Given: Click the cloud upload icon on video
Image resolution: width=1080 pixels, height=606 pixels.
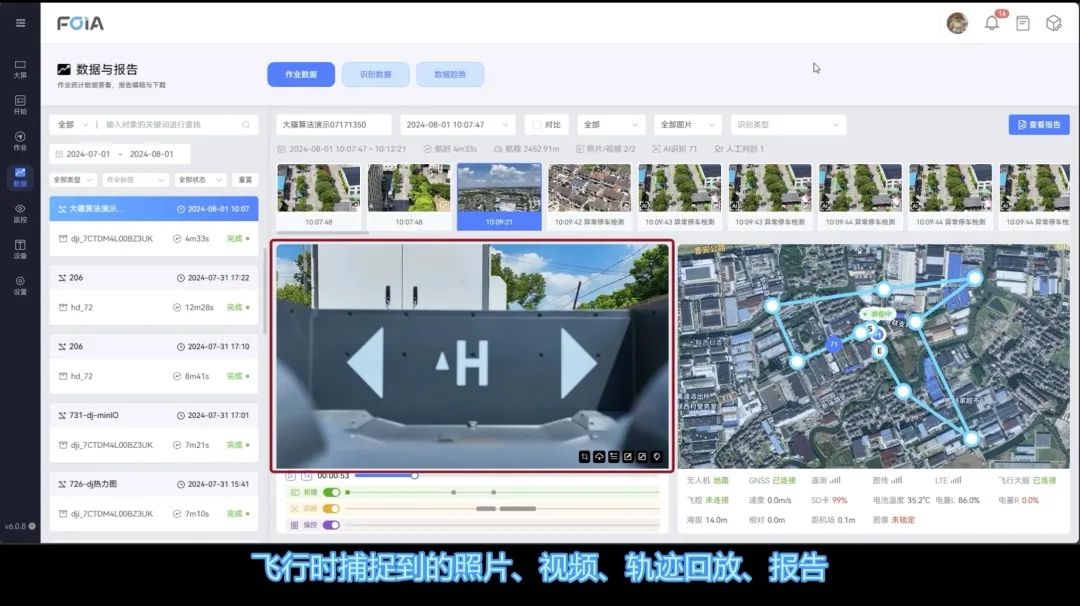Looking at the screenshot, I should [599, 457].
